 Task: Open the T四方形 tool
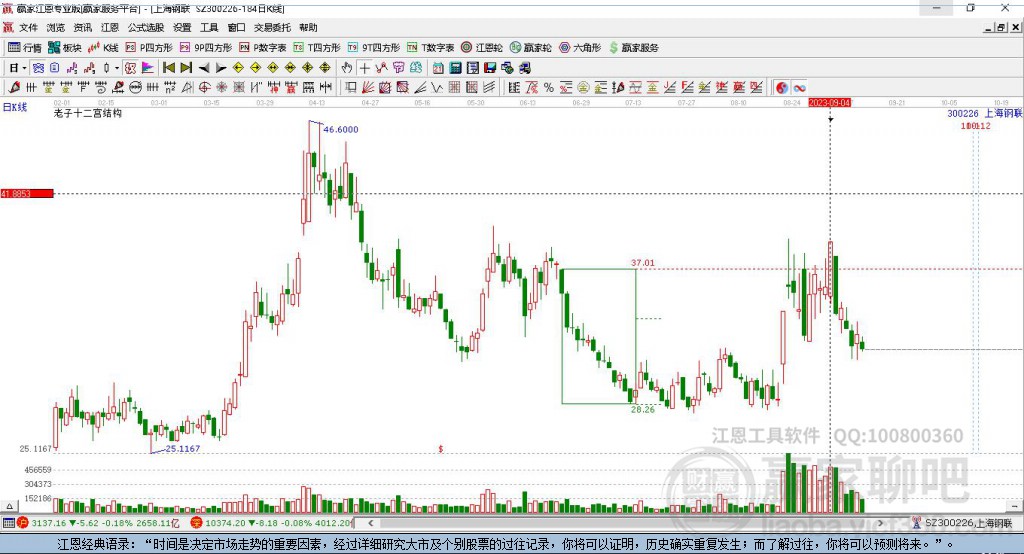[317, 48]
